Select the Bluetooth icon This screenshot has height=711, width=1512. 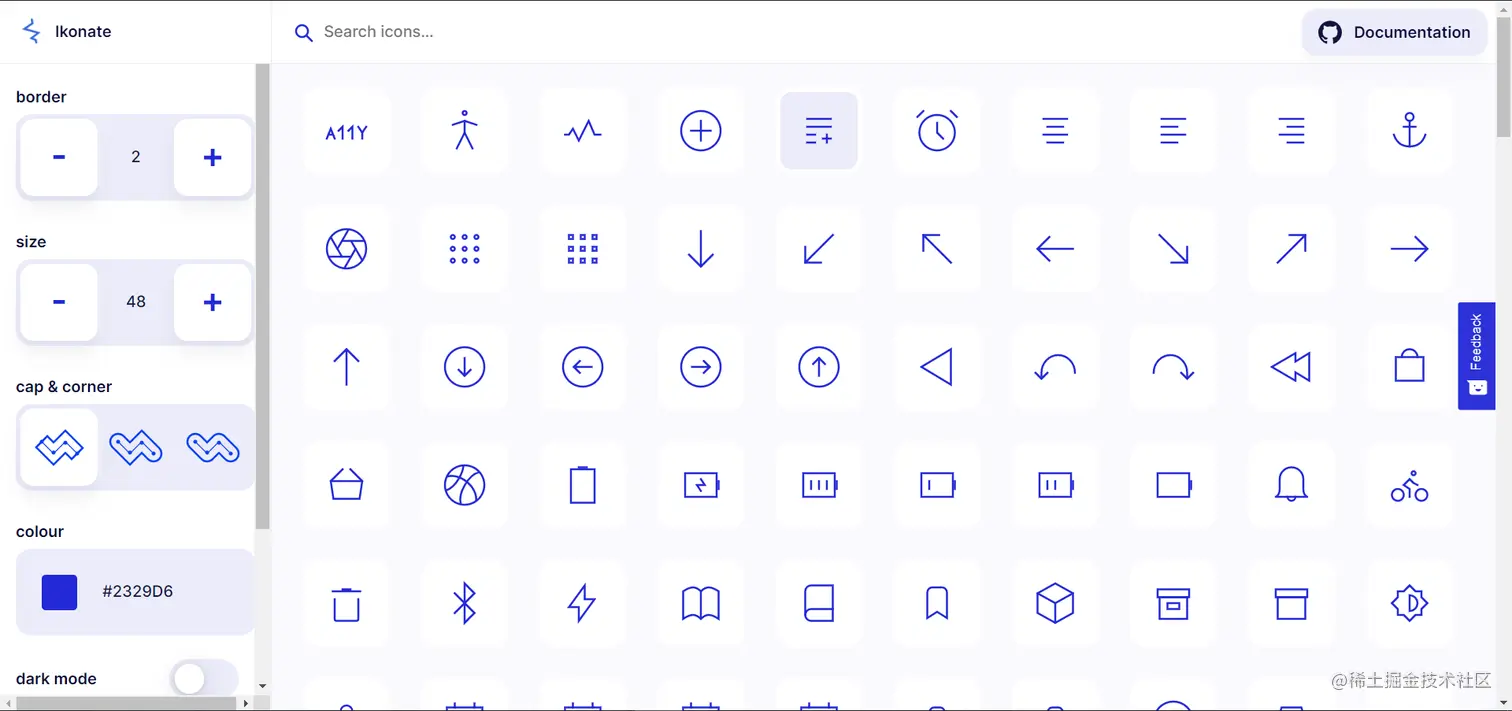tap(464, 603)
